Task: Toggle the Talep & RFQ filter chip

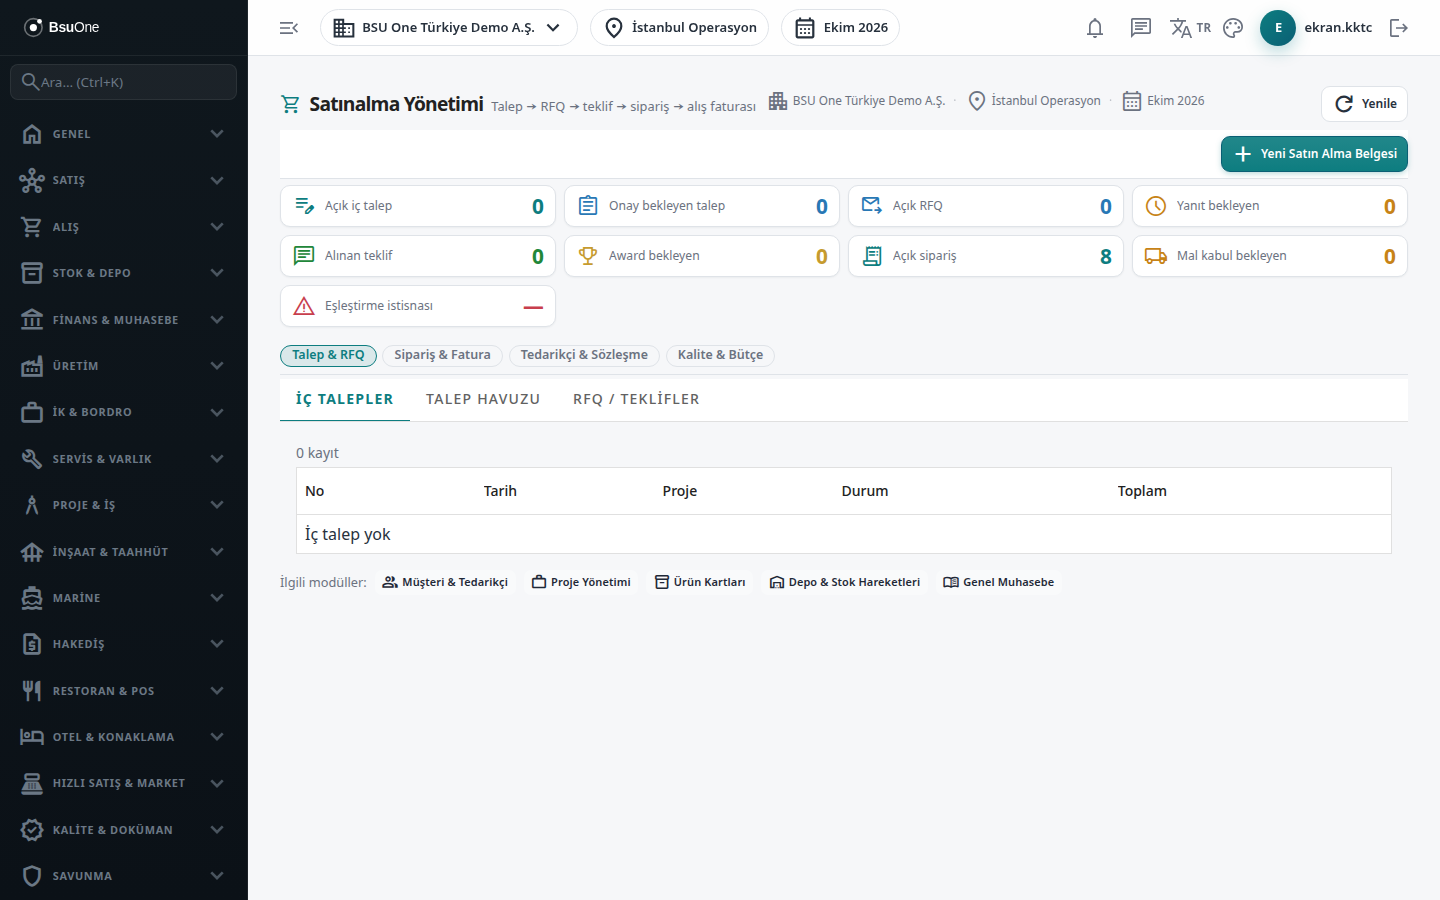Action: (328, 355)
